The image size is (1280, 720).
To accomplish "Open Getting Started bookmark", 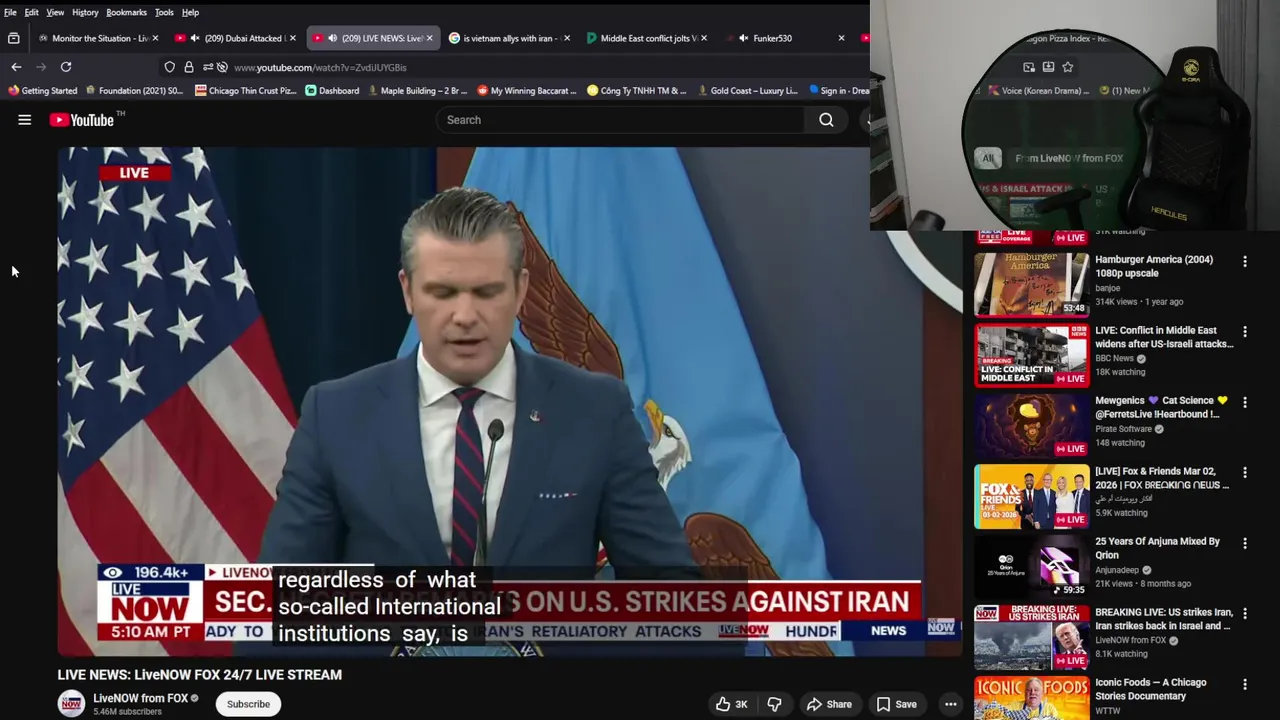I will click(42, 91).
